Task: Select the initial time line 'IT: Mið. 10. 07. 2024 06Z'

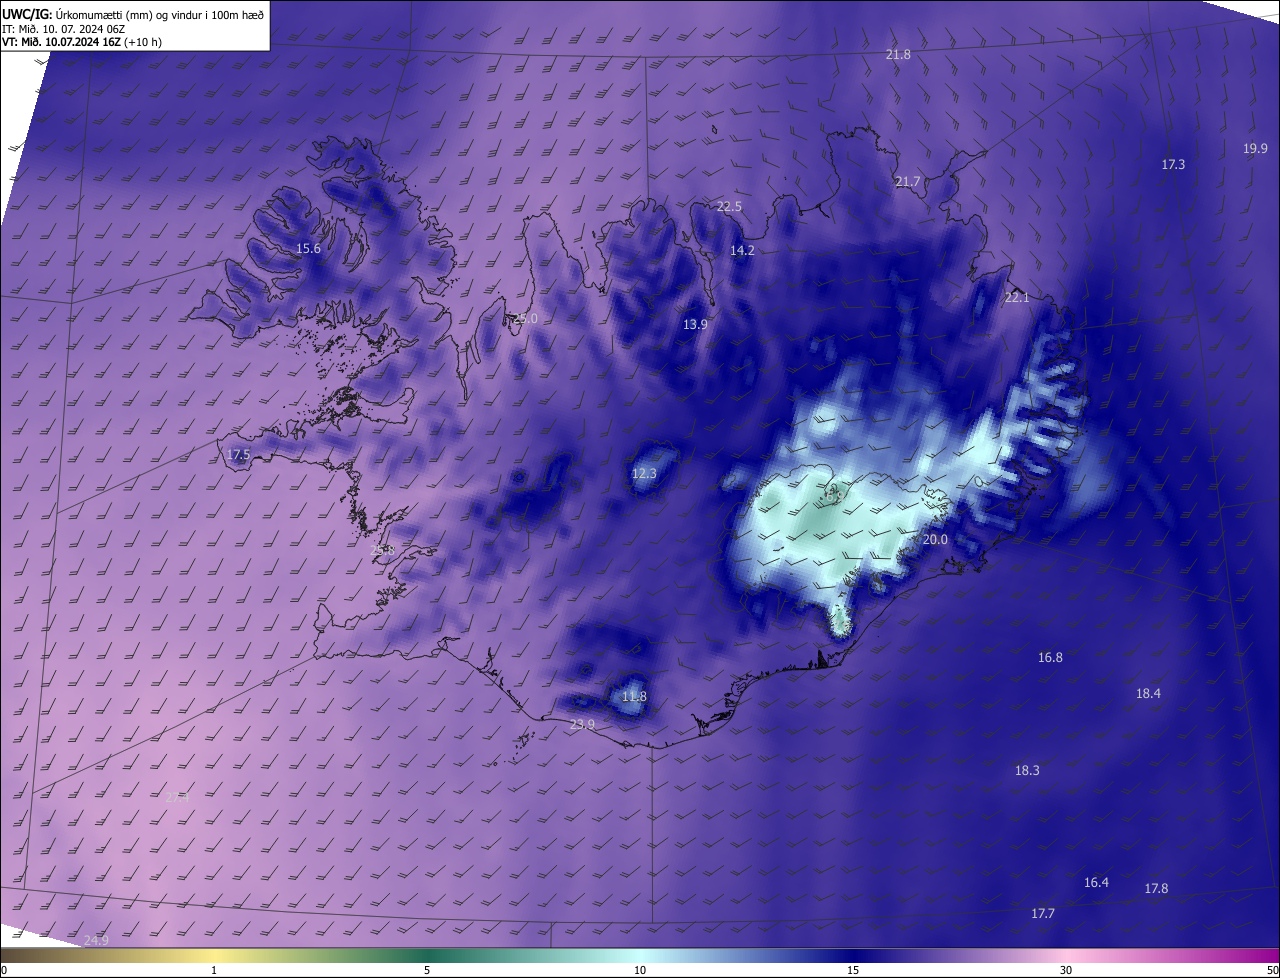Action: click(62, 29)
